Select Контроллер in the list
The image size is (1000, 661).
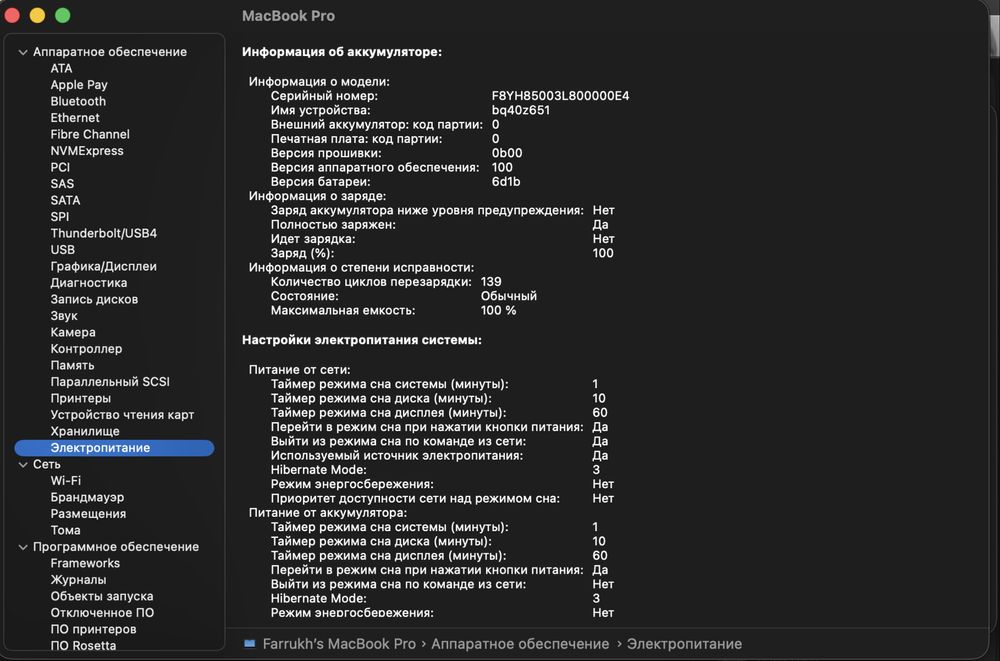point(86,349)
